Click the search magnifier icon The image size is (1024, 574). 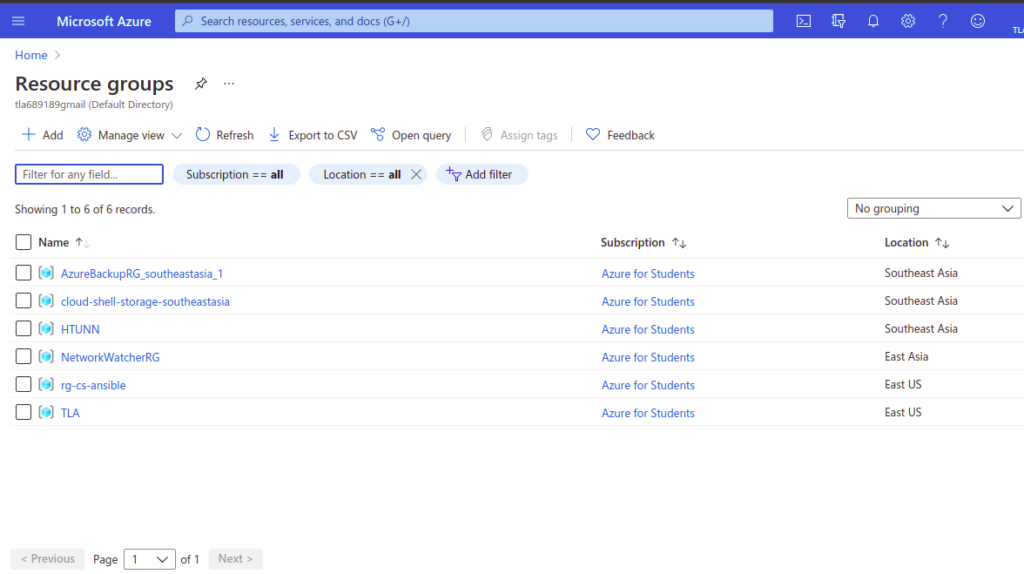pyautogui.click(x=188, y=21)
